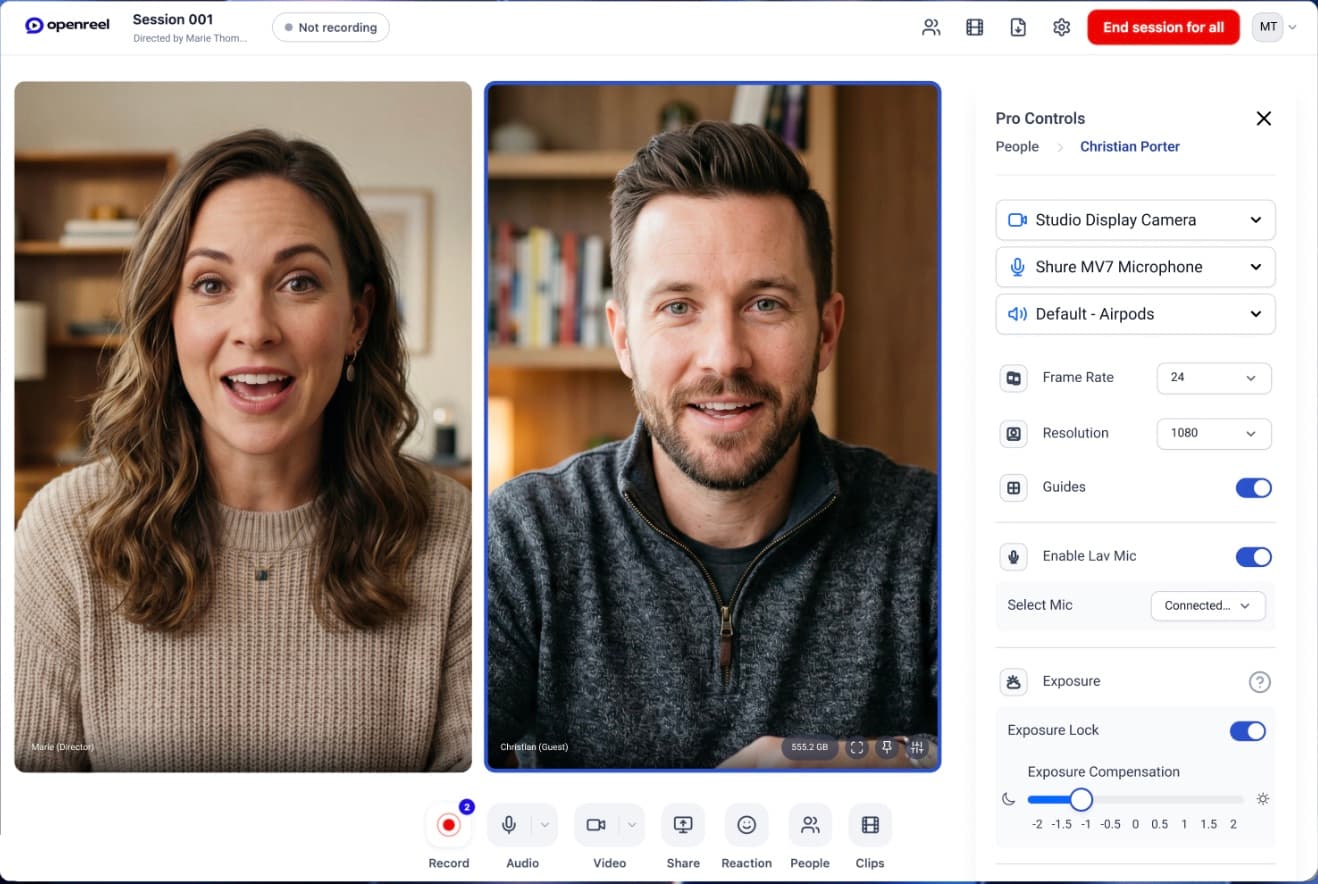
Task: Click the Exposure help question mark
Action: pos(1259,682)
